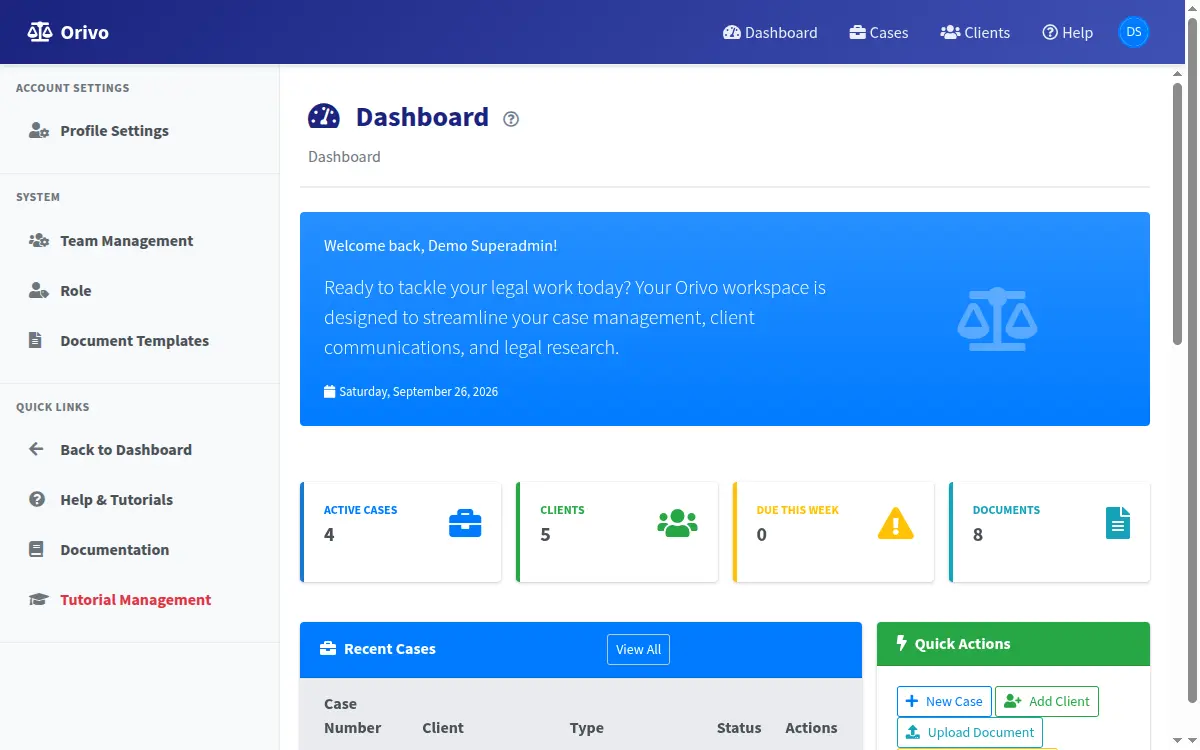The height and width of the screenshot is (750, 1200).
Task: Click the Actions column header
Action: coord(811,728)
